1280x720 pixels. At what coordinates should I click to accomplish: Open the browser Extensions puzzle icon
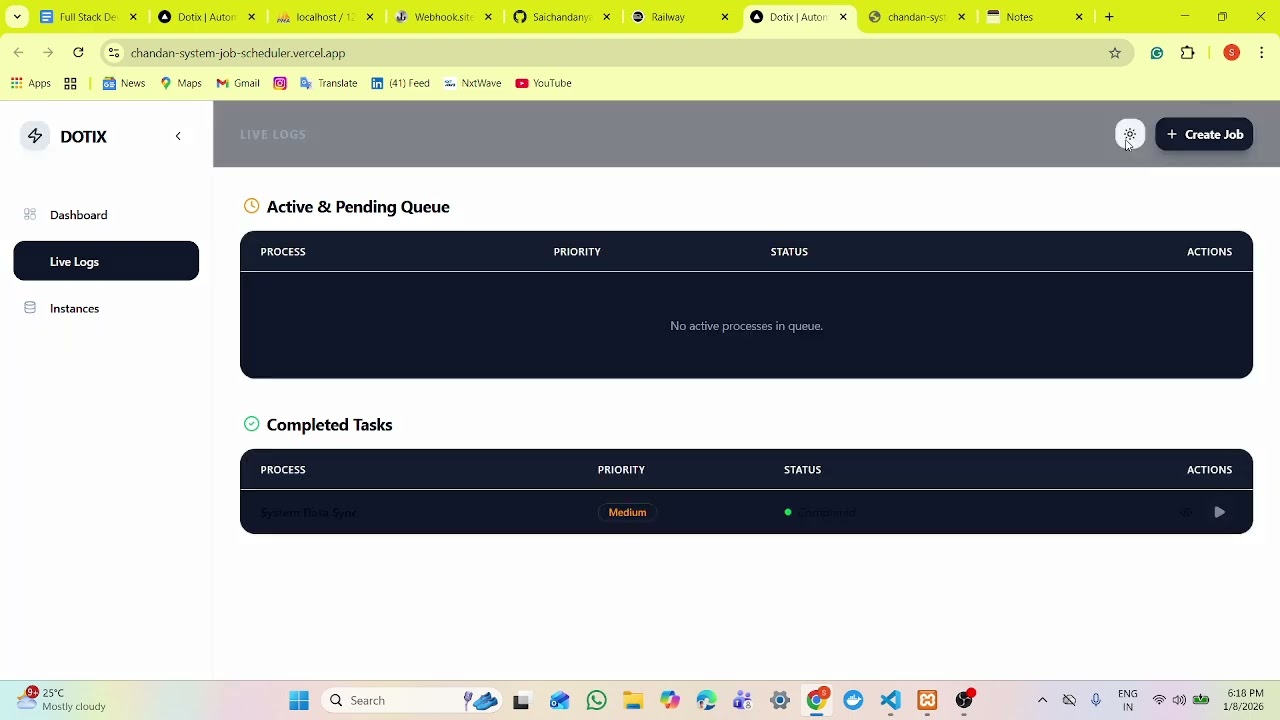point(1188,53)
